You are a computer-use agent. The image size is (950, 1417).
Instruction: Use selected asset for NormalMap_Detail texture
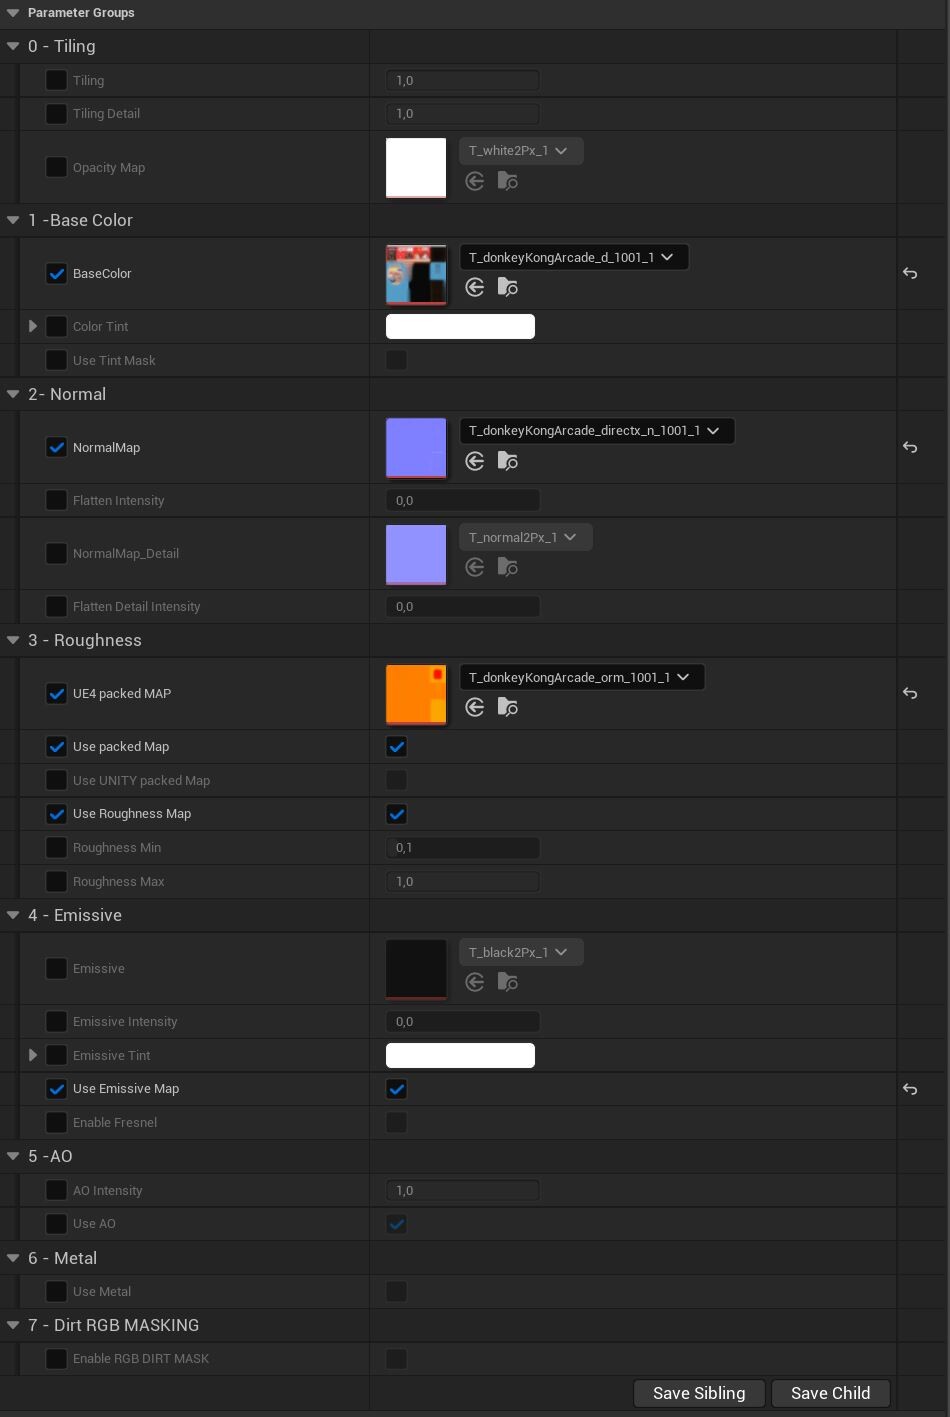pos(475,567)
